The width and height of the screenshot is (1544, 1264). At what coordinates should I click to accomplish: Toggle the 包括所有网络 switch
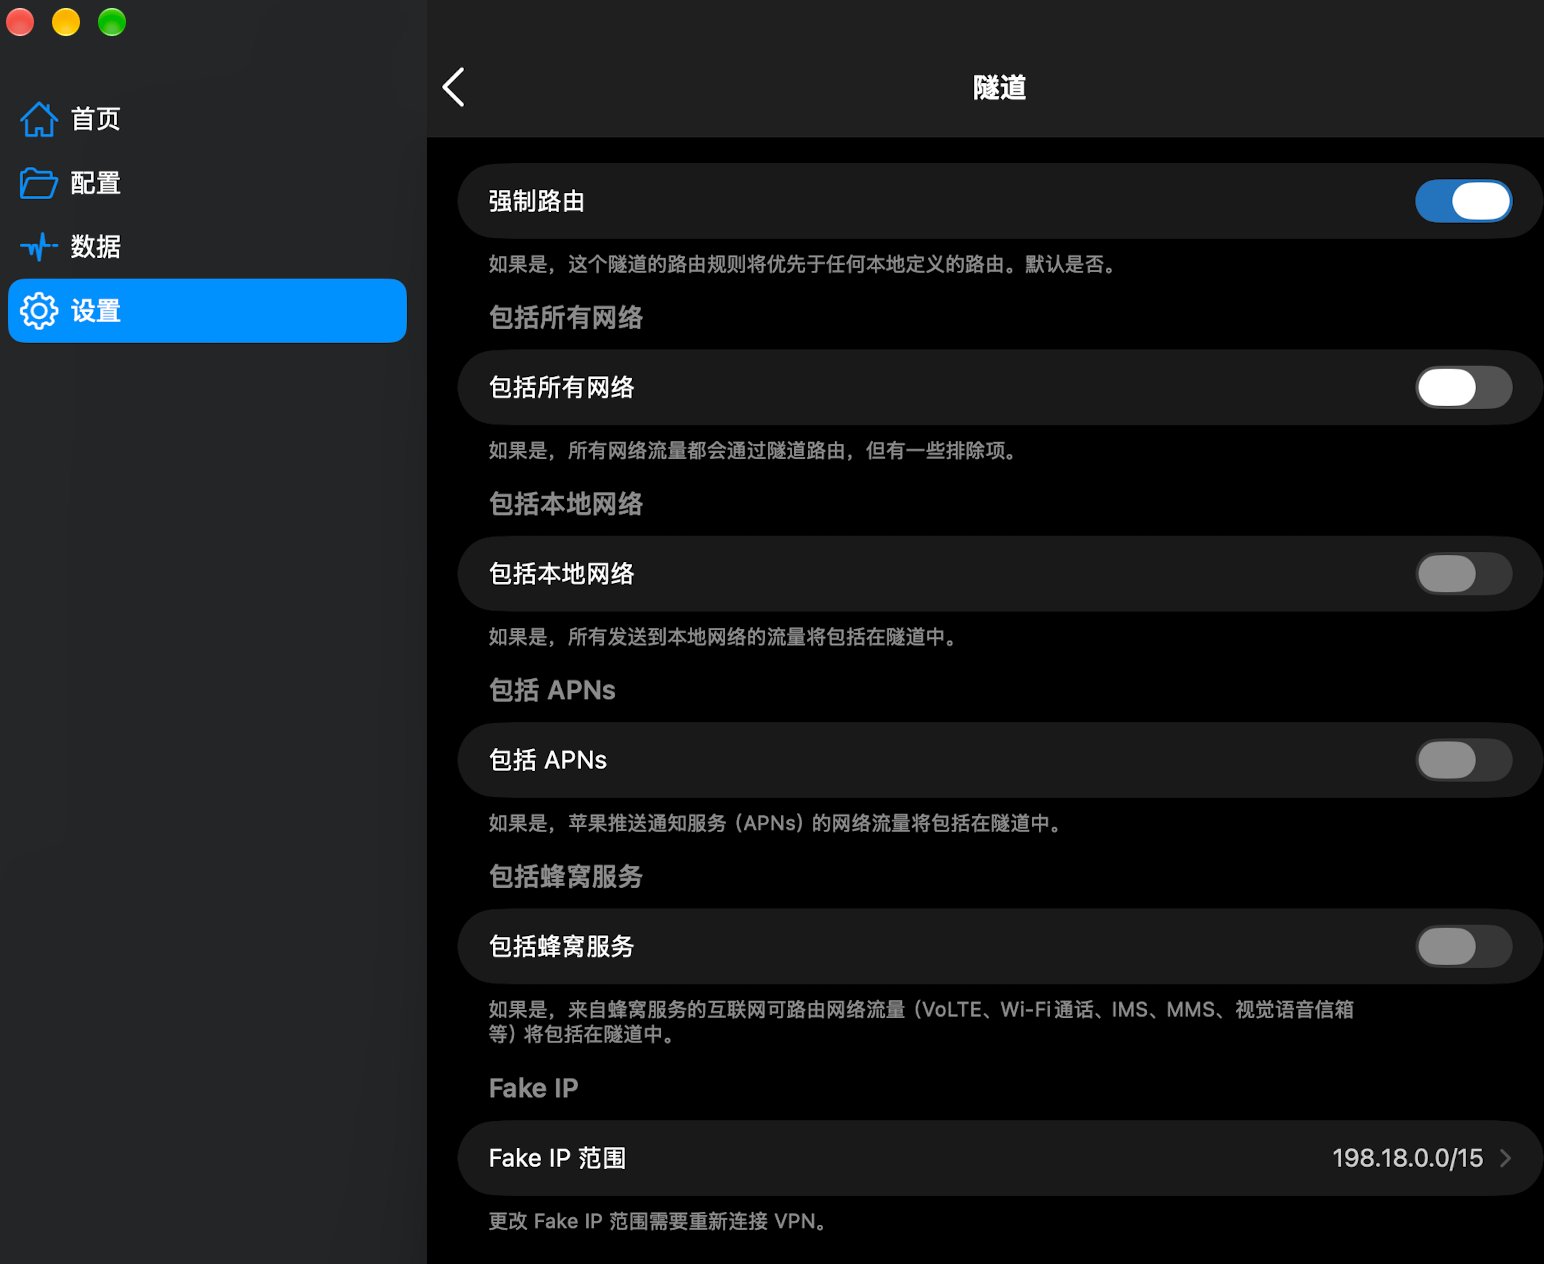tap(1463, 387)
